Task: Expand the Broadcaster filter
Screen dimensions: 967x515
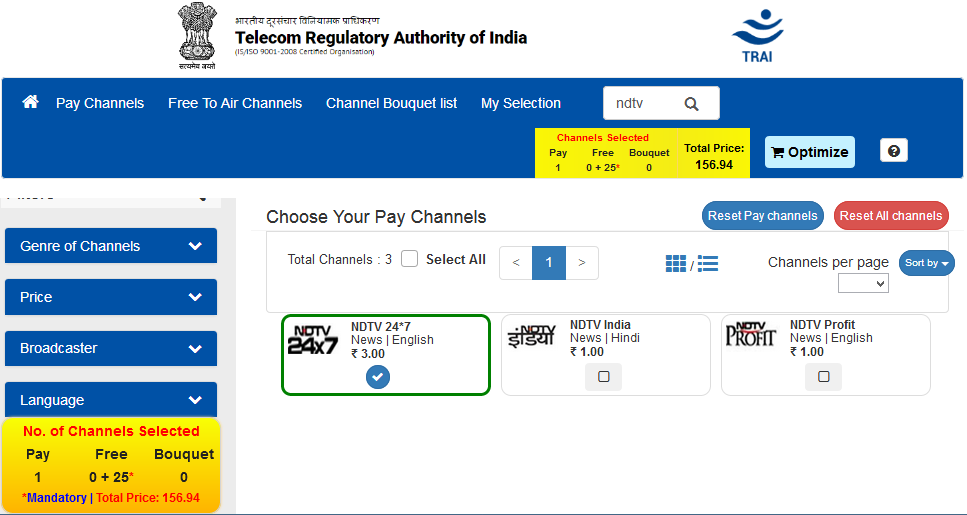Action: (x=111, y=348)
